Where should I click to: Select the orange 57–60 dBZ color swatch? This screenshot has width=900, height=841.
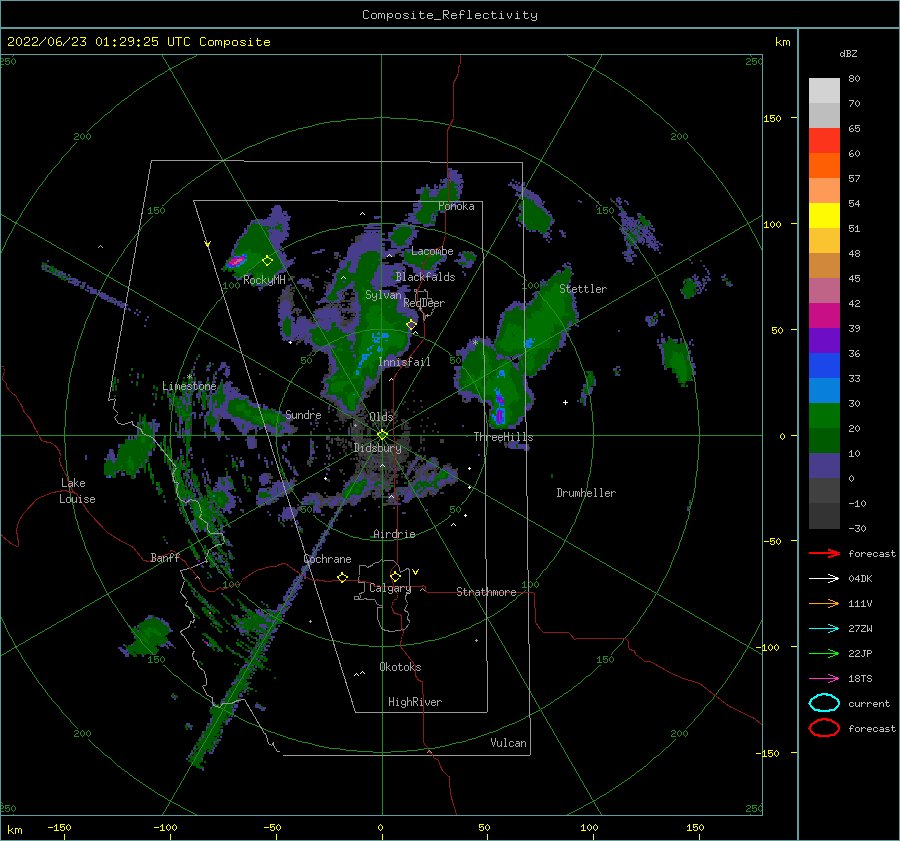pos(824,166)
